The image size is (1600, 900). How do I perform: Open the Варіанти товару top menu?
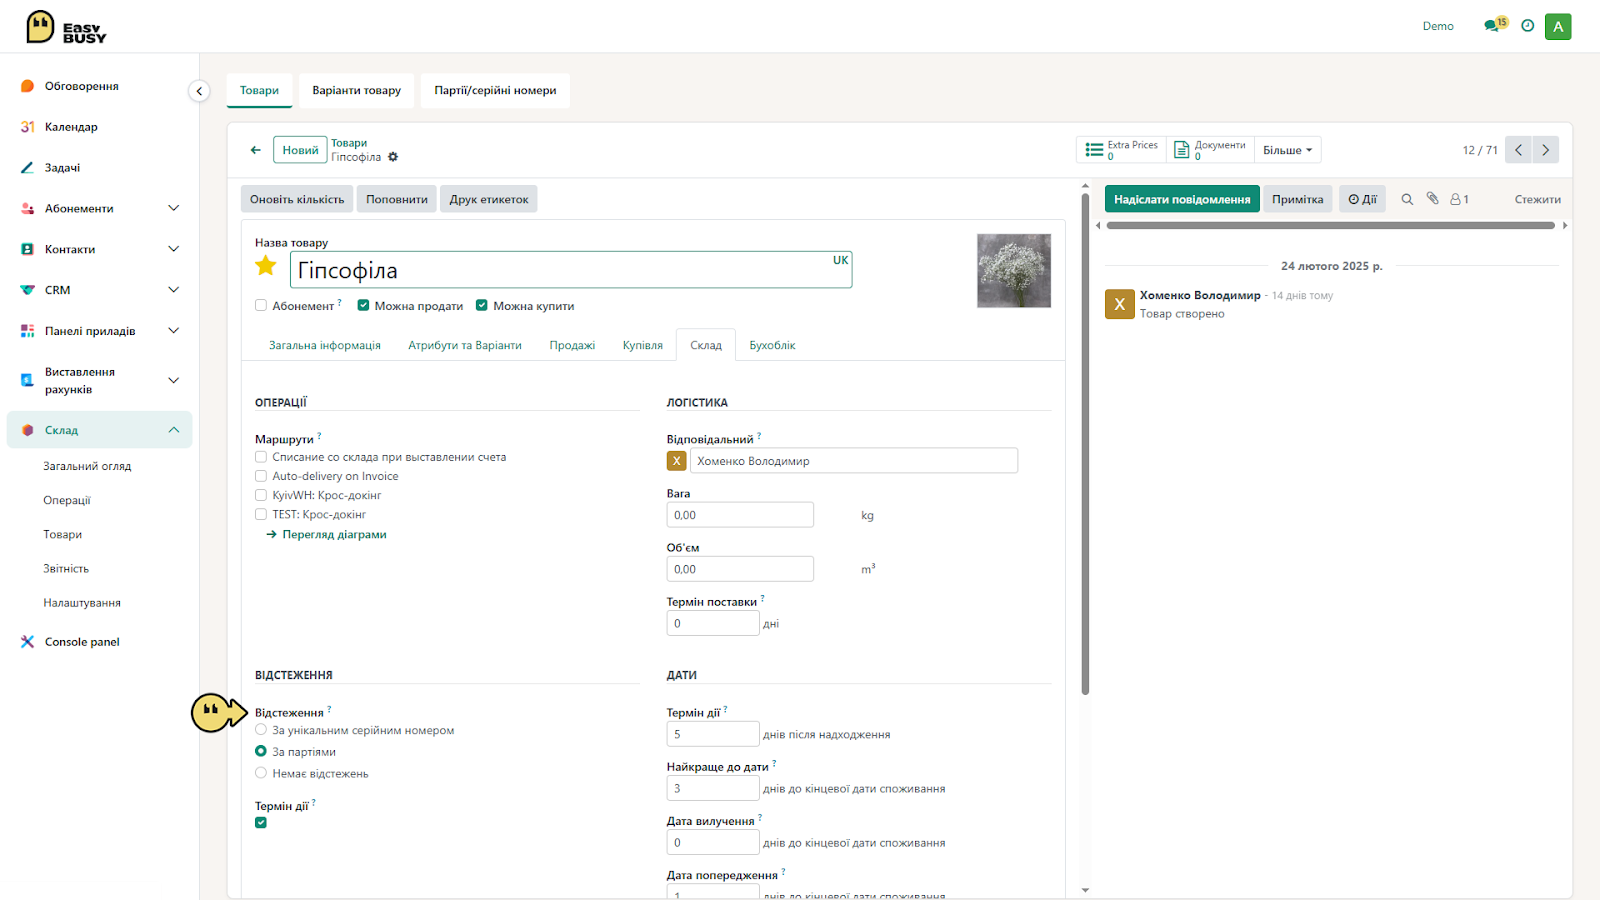357,90
